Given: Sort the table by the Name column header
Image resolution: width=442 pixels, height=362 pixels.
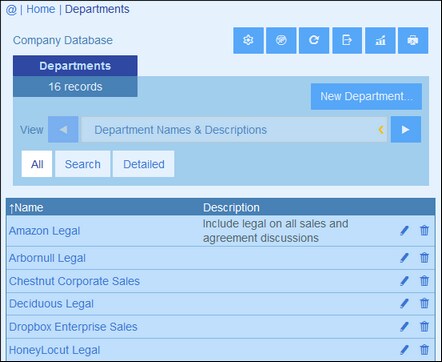Looking at the screenshot, I should point(26,208).
